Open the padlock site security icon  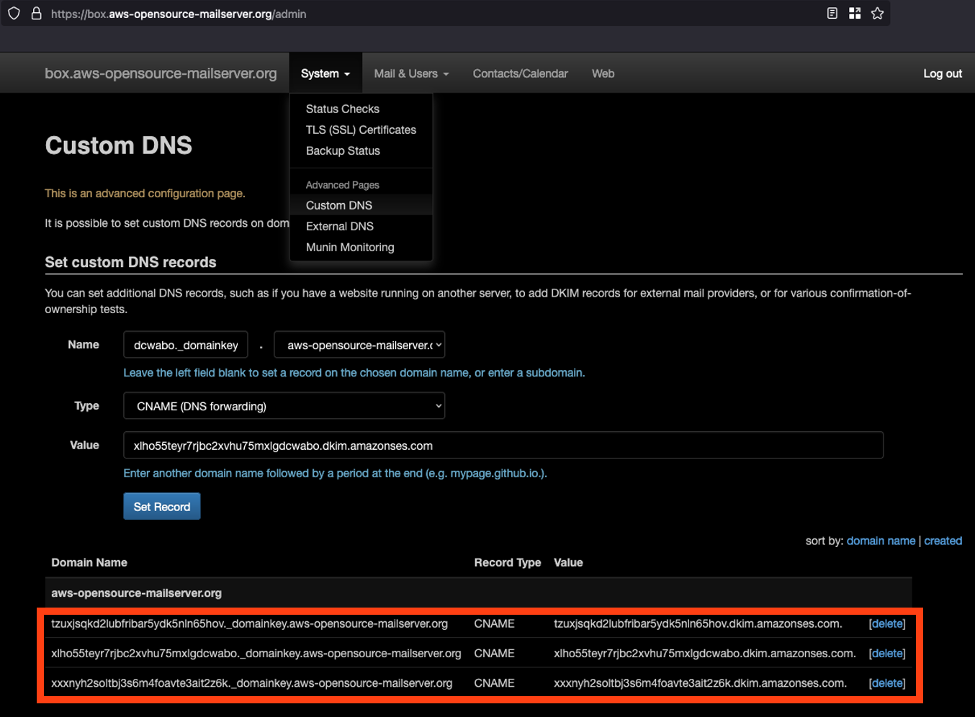36,13
